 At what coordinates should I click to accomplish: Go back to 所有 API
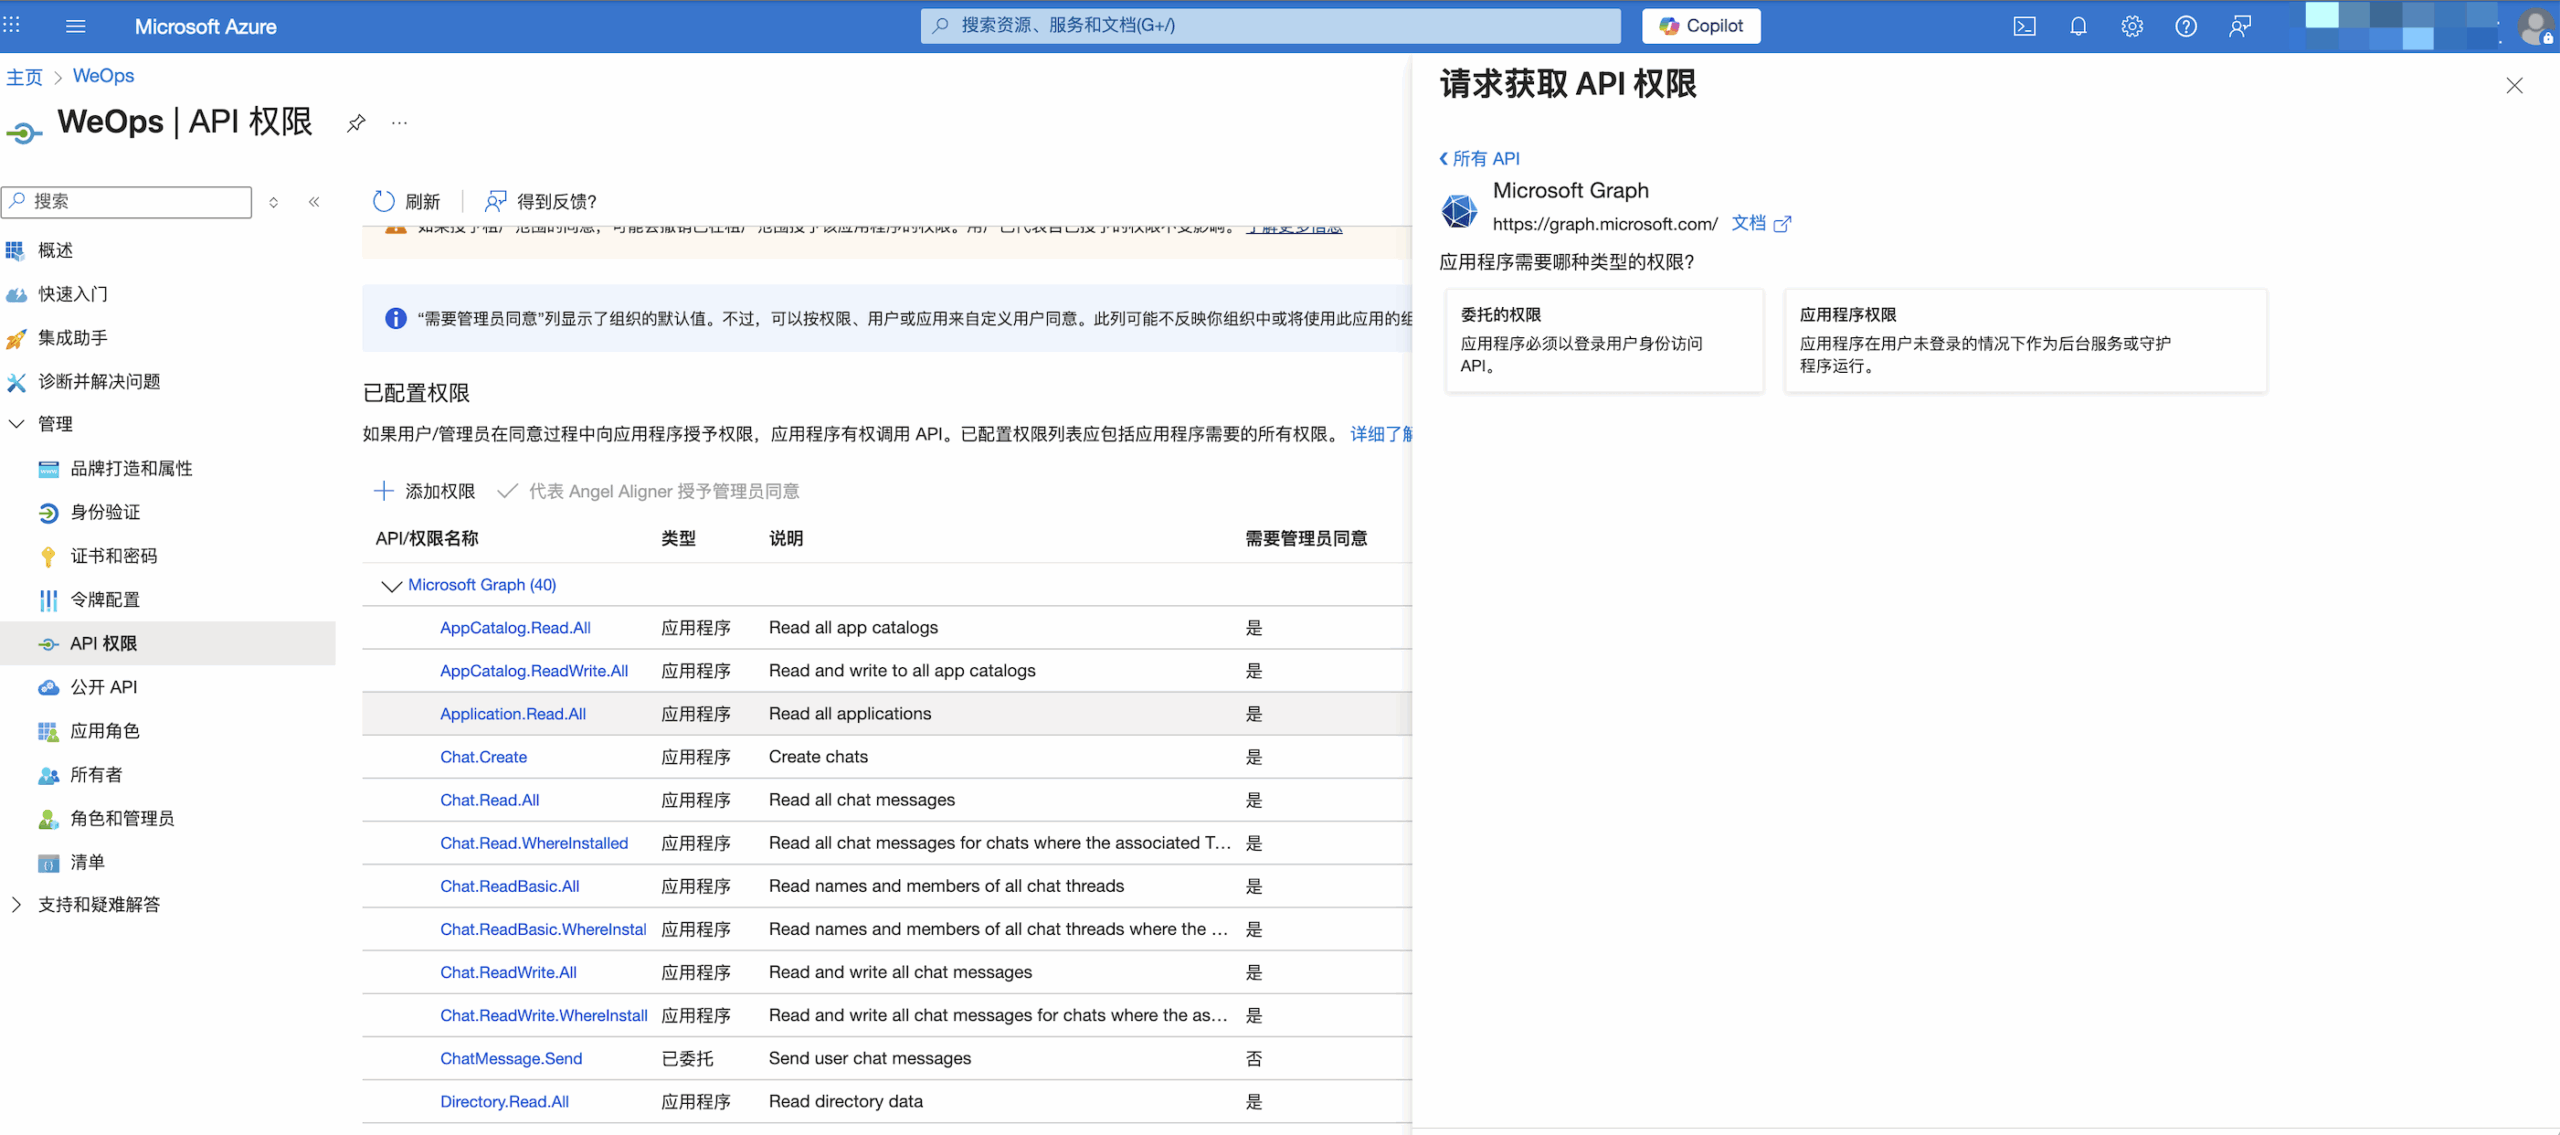(1479, 159)
